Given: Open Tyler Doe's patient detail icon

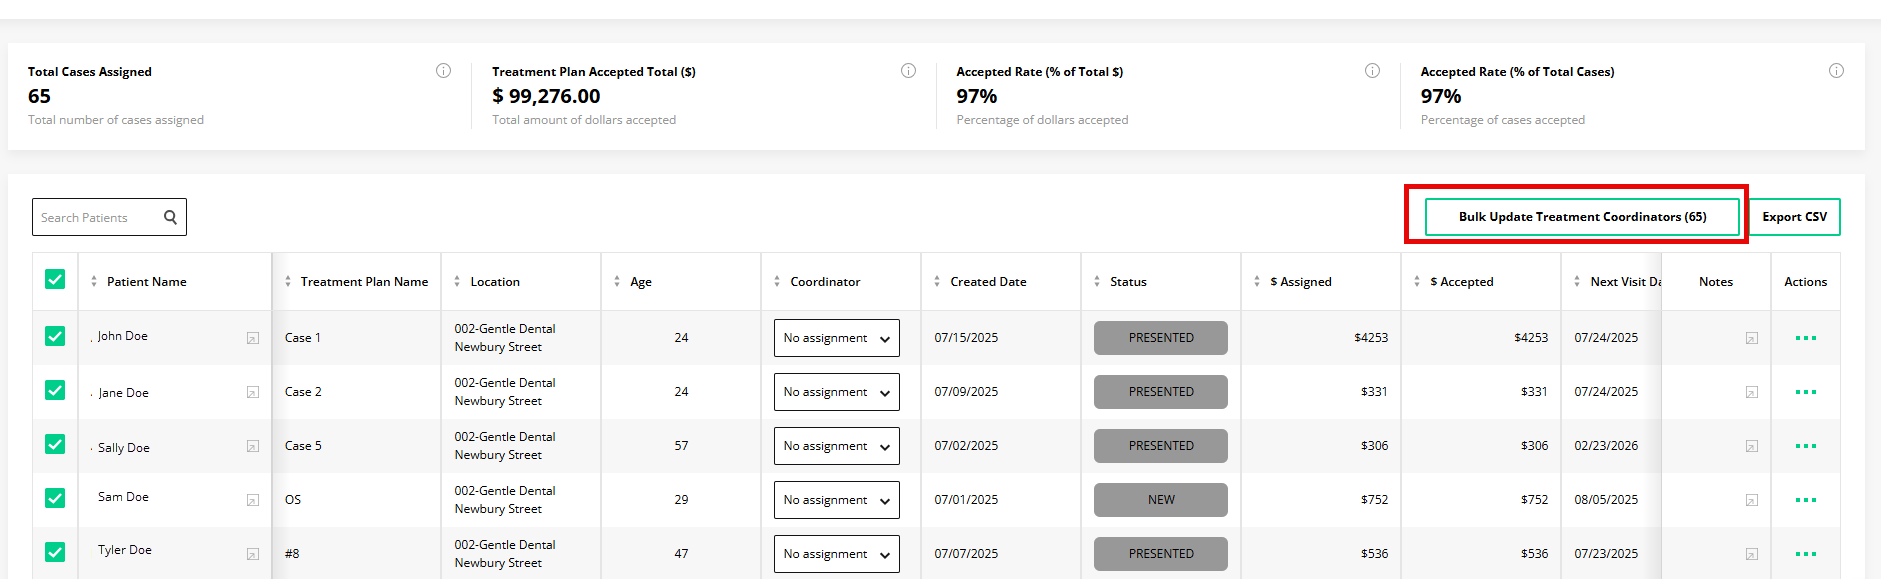Looking at the screenshot, I should pyautogui.click(x=253, y=554).
